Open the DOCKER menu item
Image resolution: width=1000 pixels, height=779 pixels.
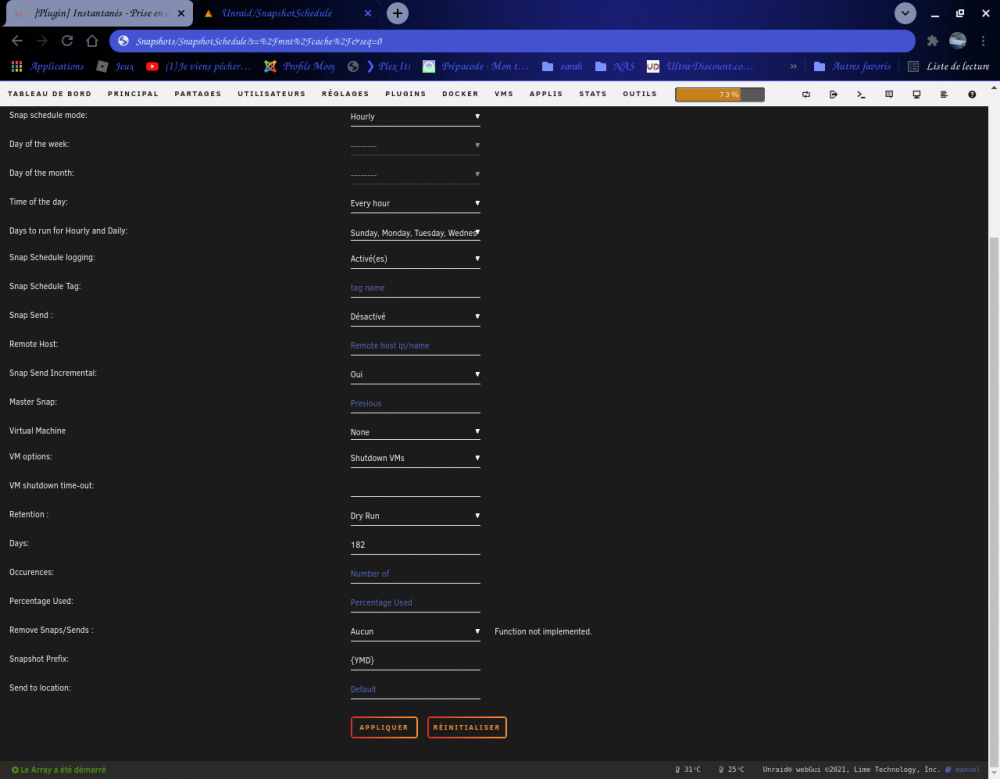(460, 94)
